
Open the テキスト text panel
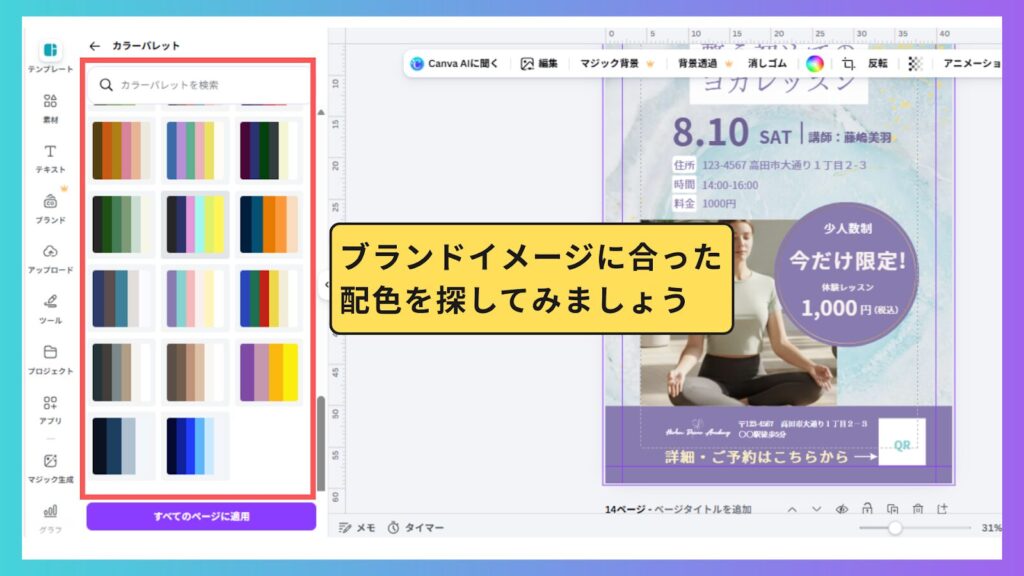(50, 158)
